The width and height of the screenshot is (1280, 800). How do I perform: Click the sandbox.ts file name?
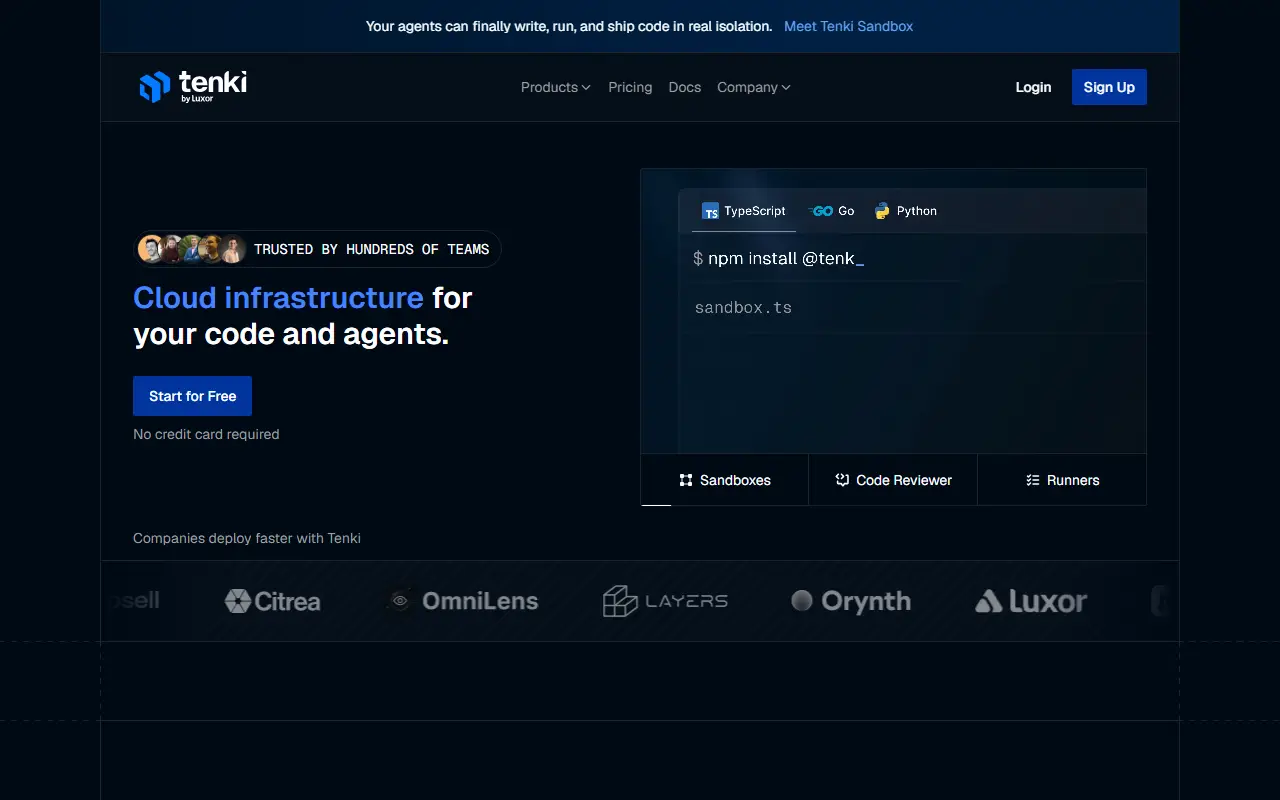[x=743, y=307]
